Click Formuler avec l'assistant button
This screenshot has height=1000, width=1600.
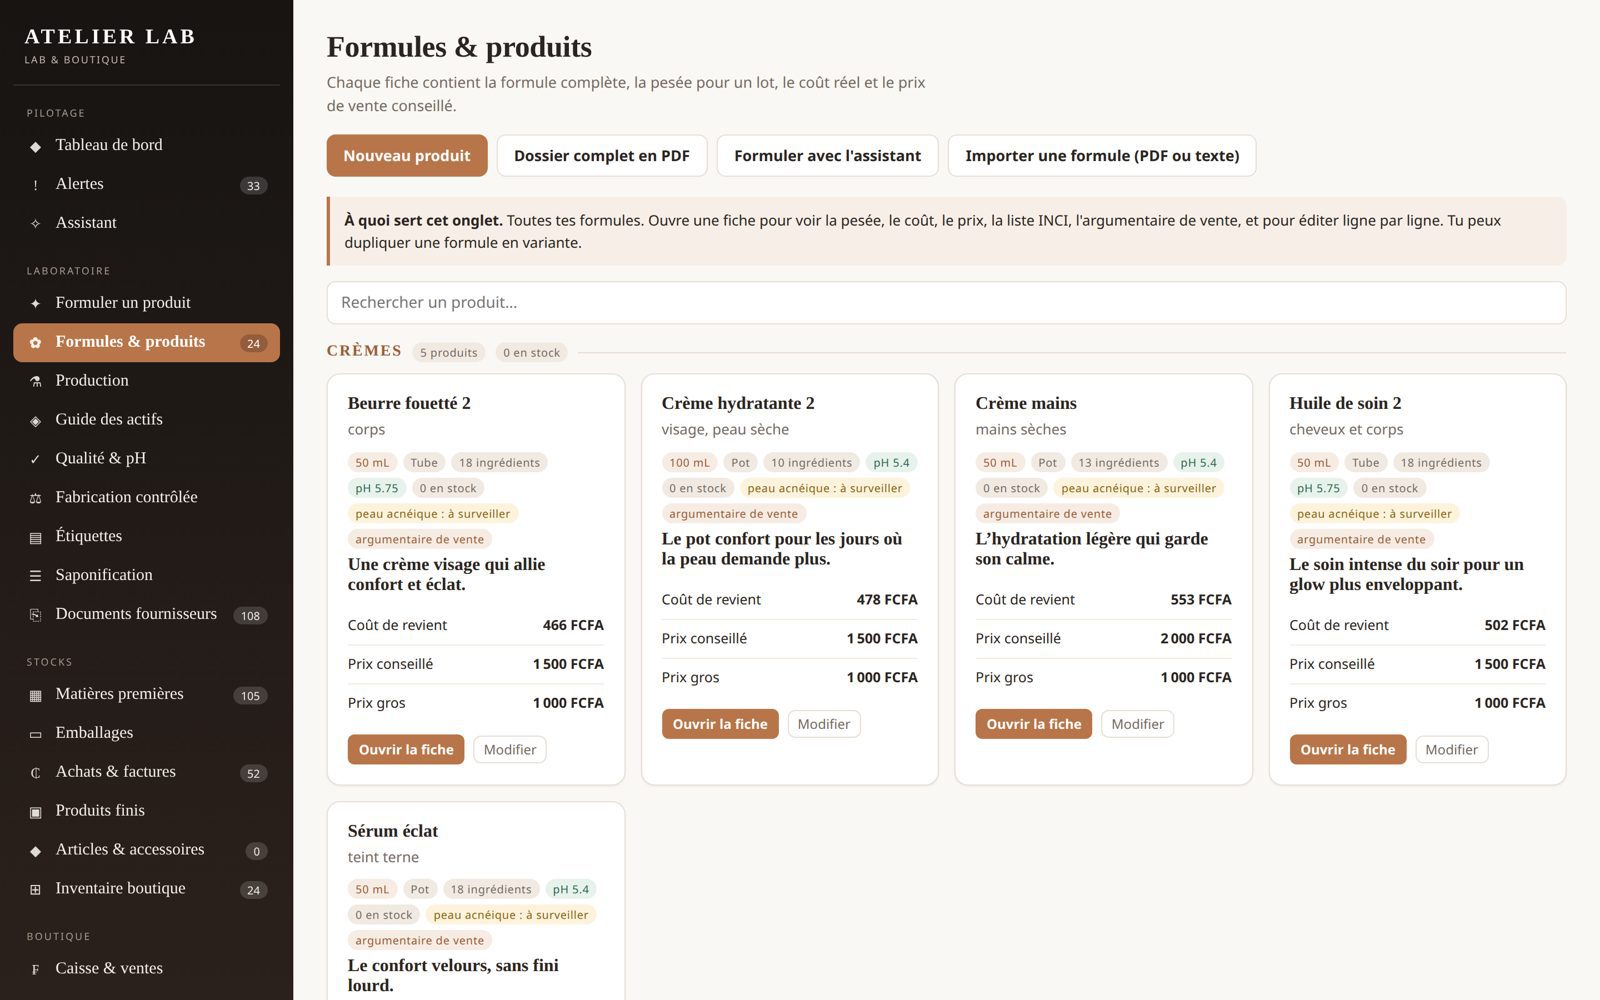828,156
